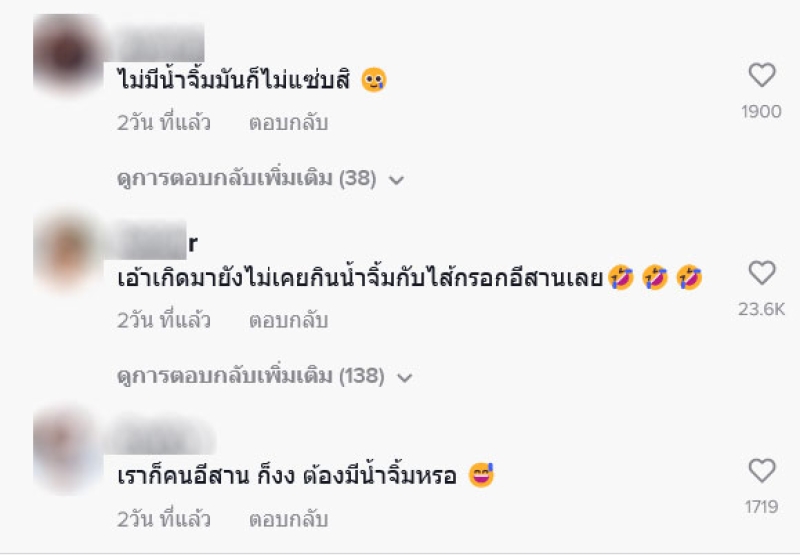Reply to the comment mentioning ไส้กรอกอีสาน

[x=288, y=320]
